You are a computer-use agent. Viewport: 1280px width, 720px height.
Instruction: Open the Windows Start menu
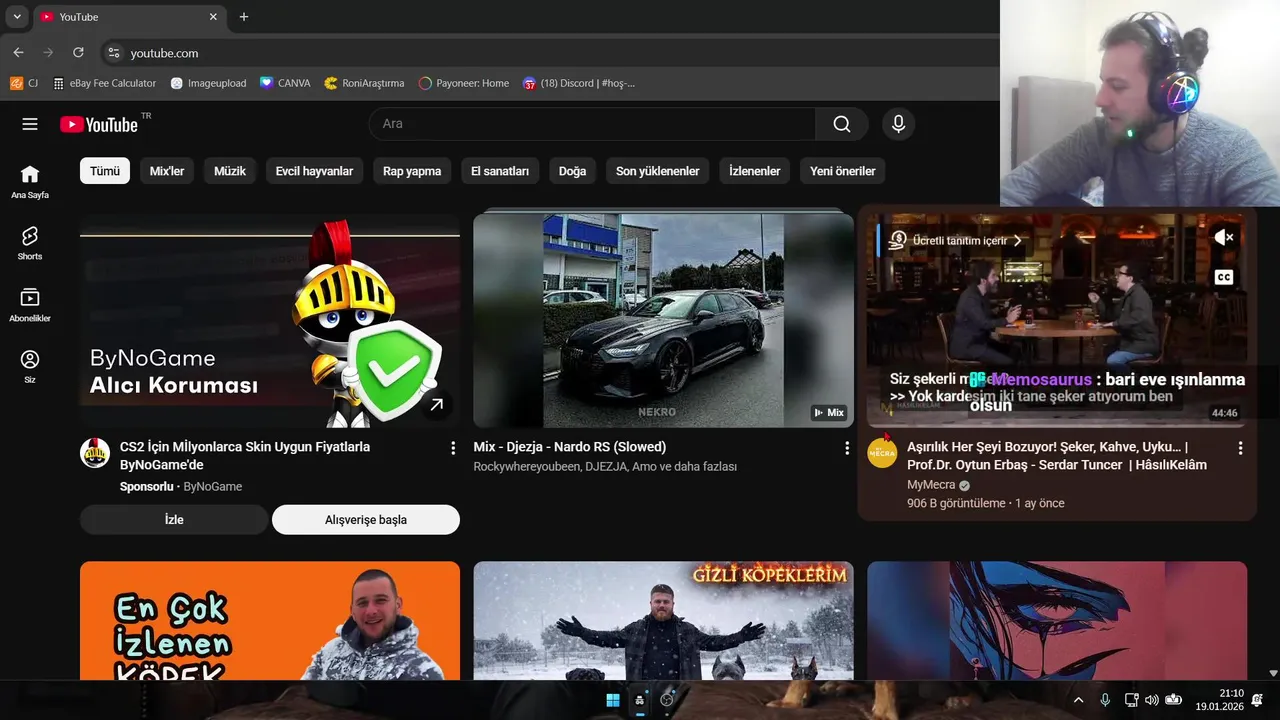[x=613, y=700]
